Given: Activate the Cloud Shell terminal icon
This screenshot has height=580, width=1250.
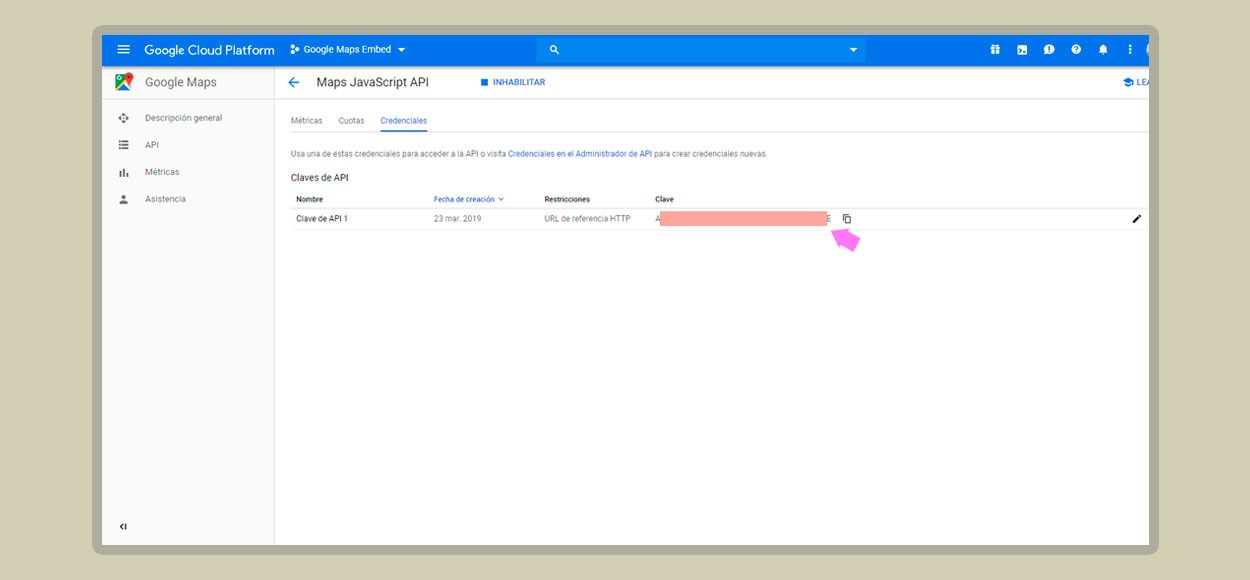Looking at the screenshot, I should pyautogui.click(x=1022, y=50).
